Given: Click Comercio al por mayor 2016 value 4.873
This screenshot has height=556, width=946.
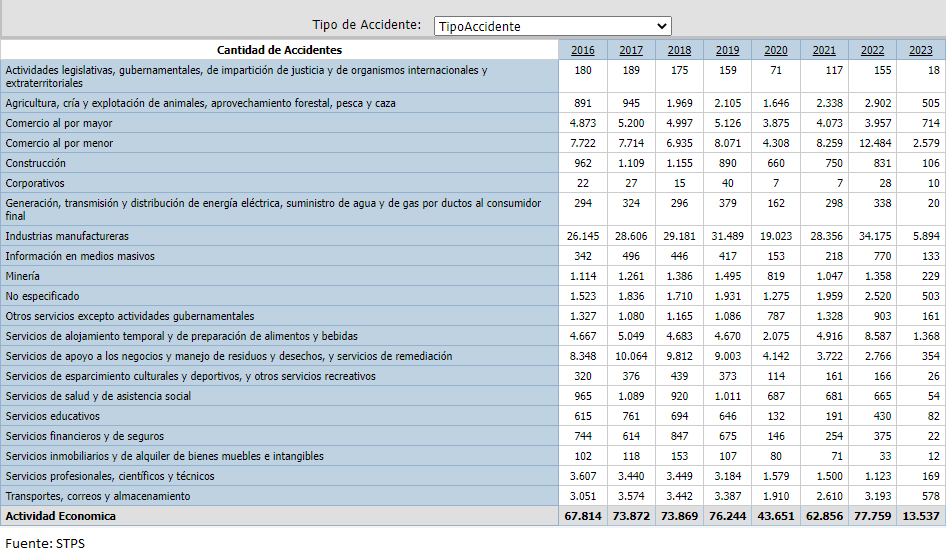Looking at the screenshot, I should coord(583,123).
